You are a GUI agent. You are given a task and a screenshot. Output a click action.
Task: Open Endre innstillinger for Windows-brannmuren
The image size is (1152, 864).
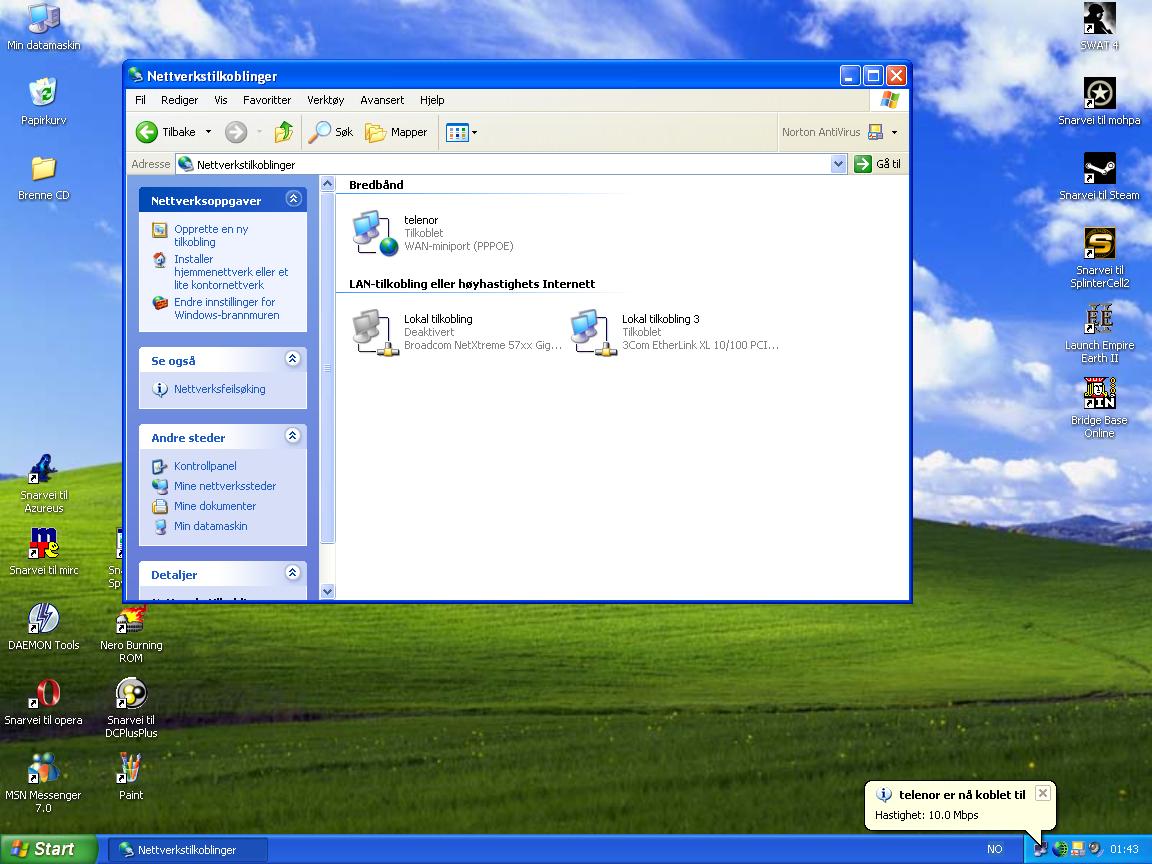click(226, 309)
